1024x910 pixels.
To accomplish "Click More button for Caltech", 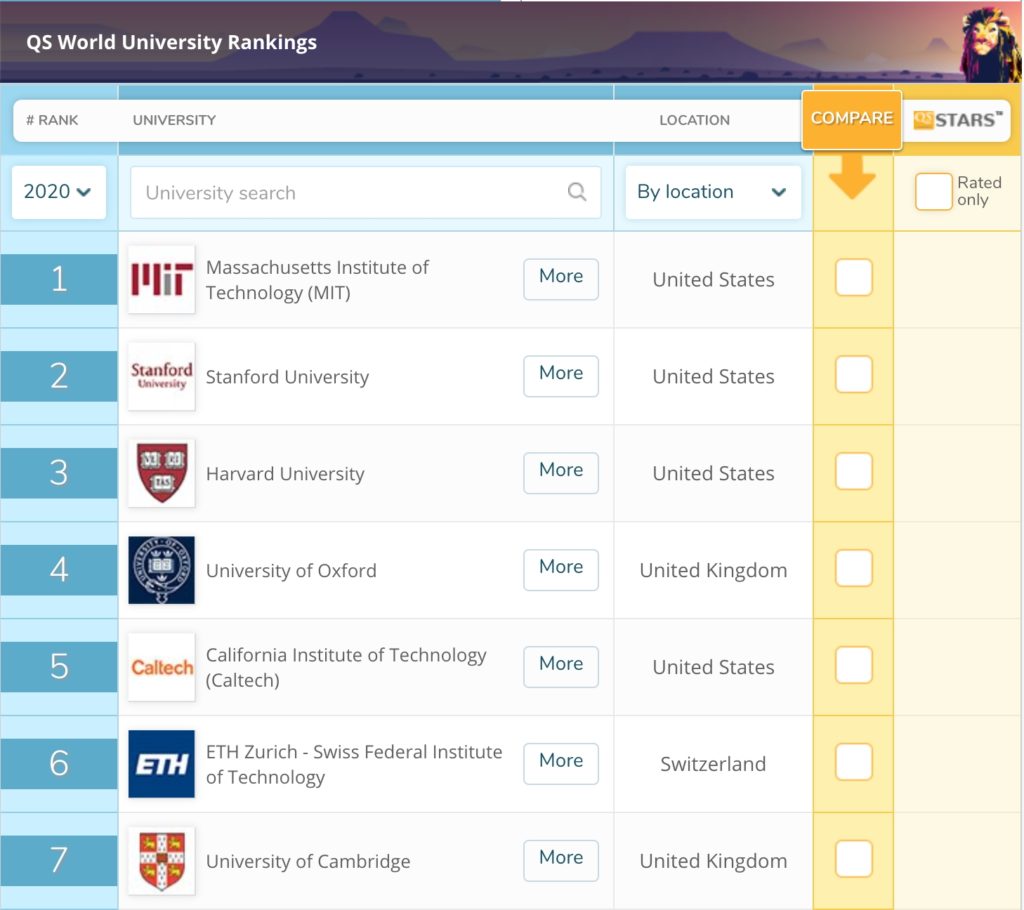I will (561, 667).
